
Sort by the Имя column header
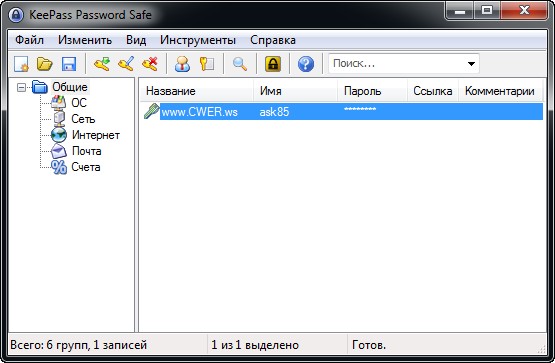296,91
